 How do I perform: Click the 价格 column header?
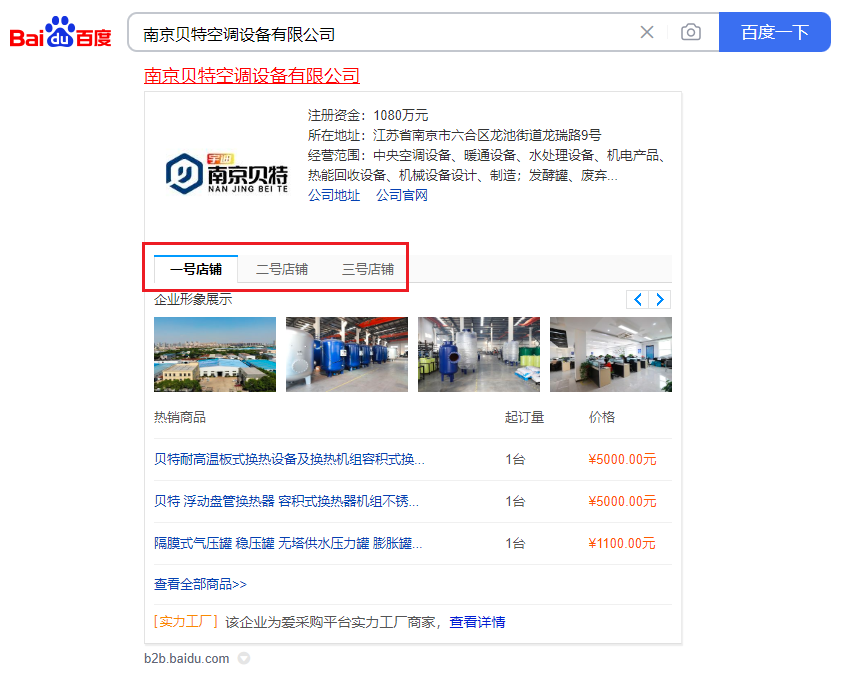point(602,417)
